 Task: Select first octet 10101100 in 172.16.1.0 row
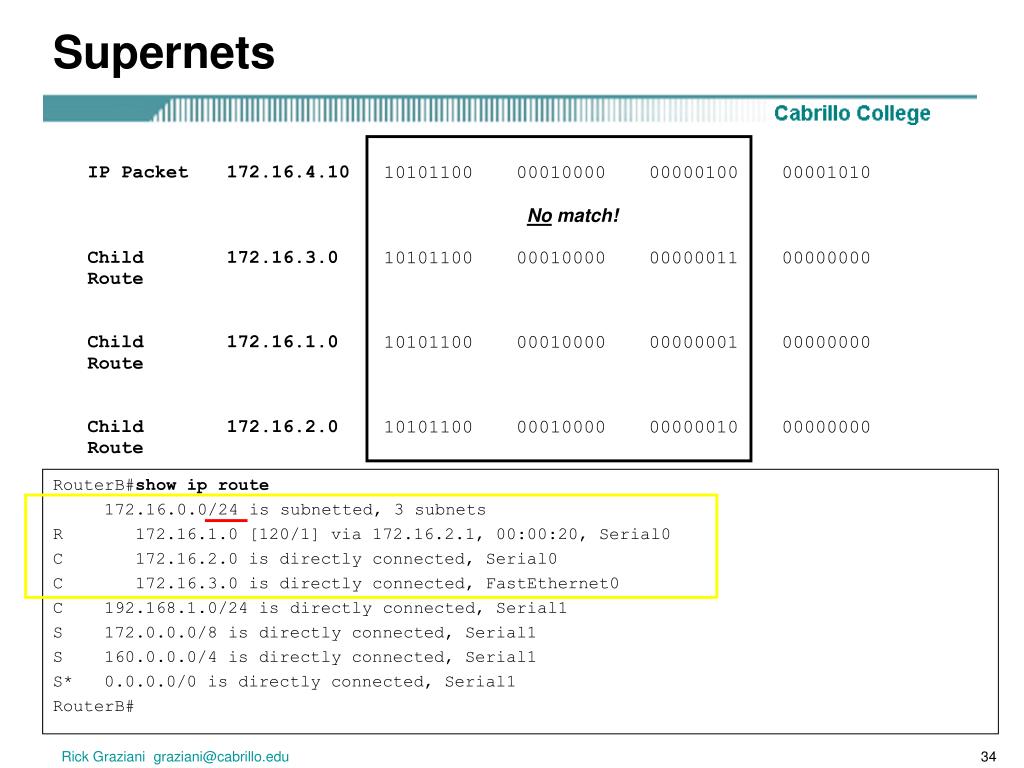click(x=428, y=342)
